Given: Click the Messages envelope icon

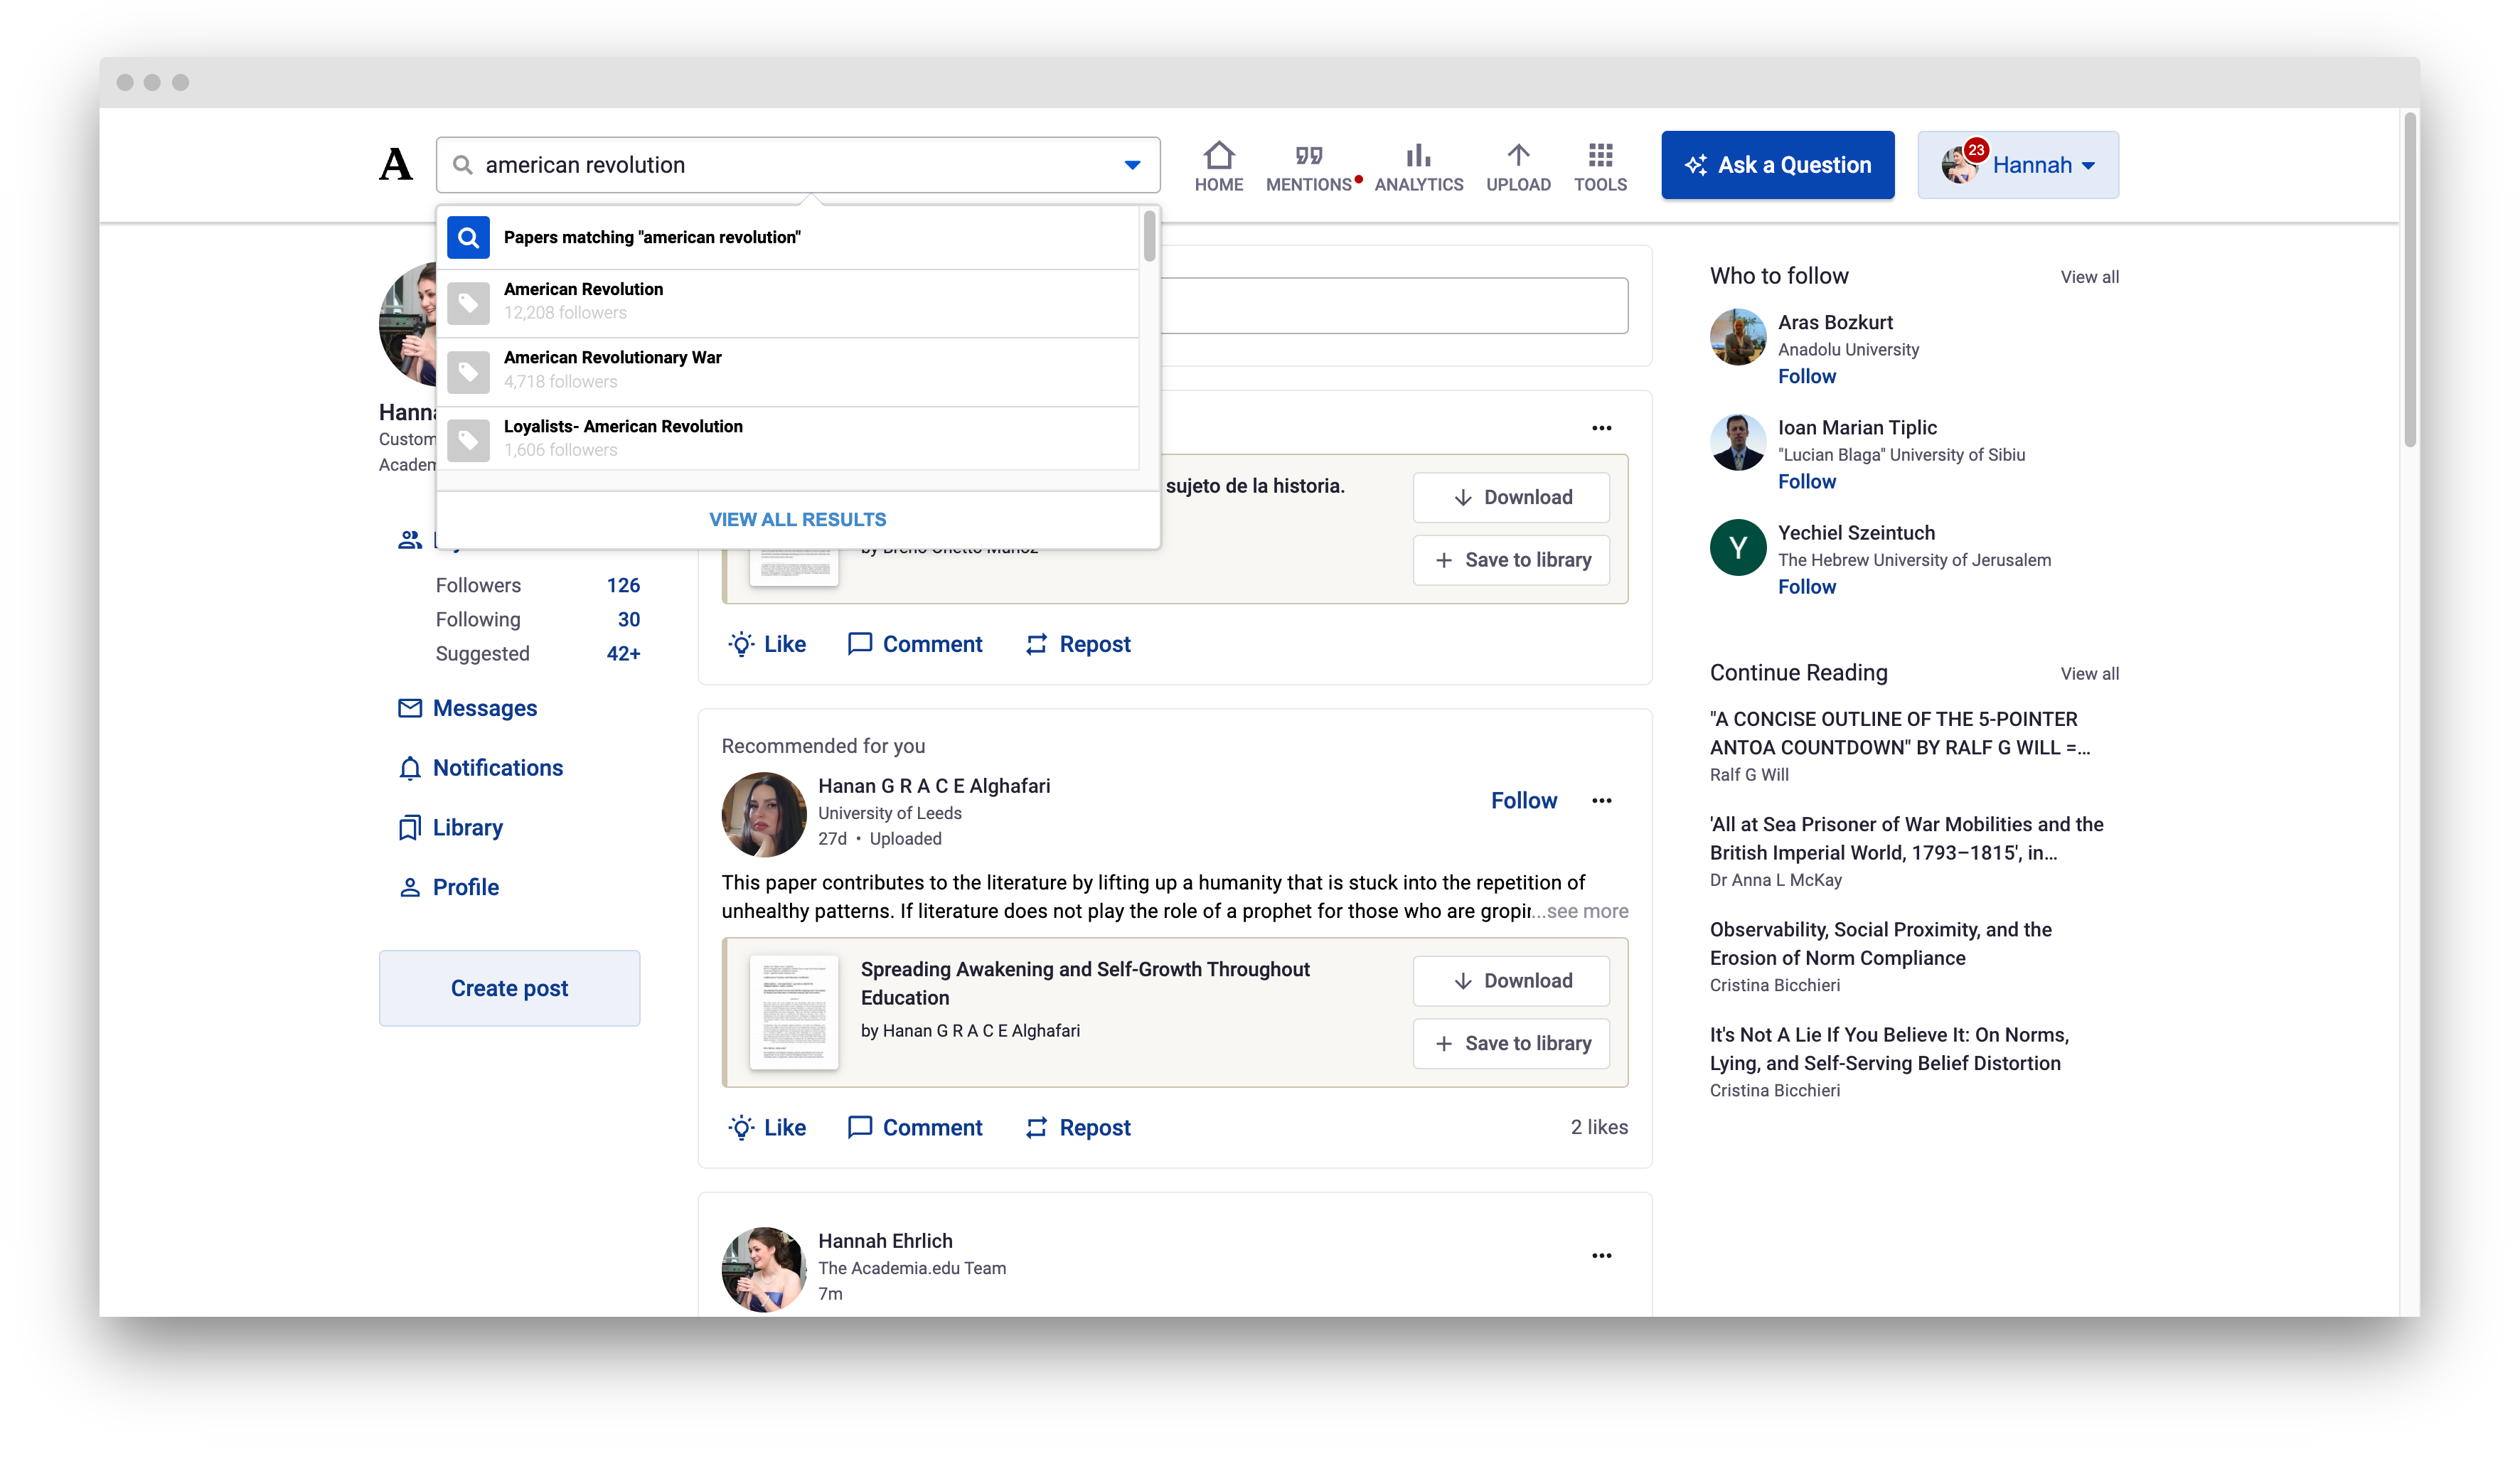Looking at the screenshot, I should click(410, 708).
